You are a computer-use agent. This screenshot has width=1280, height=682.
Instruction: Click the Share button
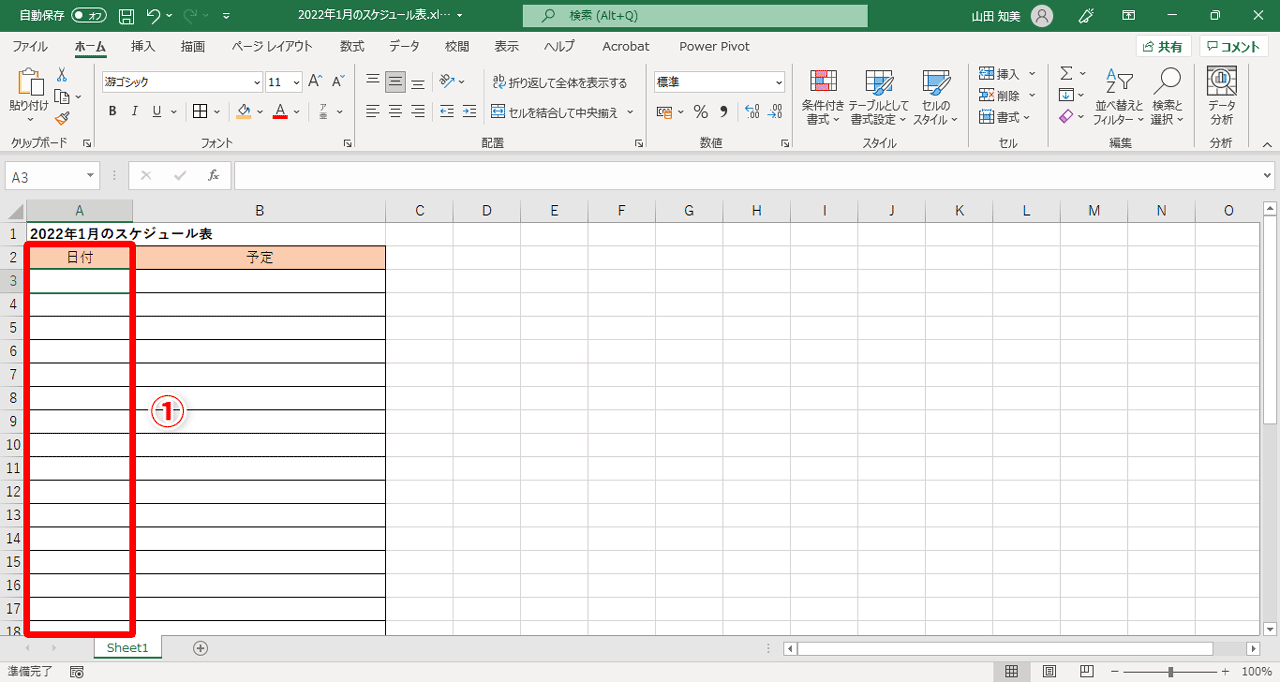point(1162,46)
